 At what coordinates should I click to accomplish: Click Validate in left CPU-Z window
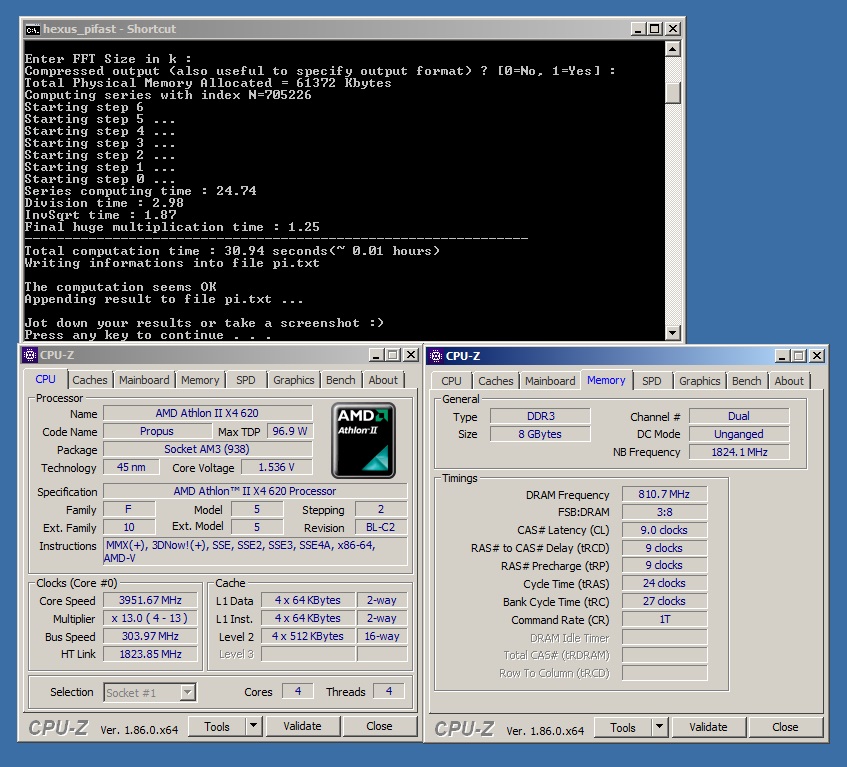point(302,726)
